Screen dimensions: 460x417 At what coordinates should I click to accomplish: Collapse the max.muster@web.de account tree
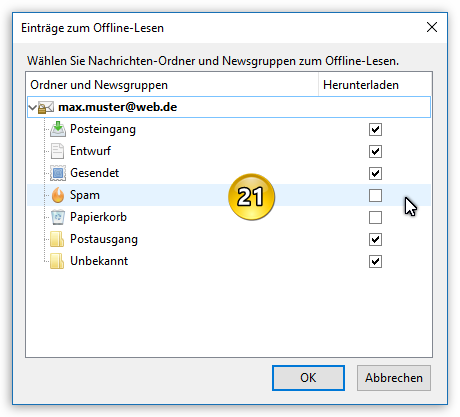pos(33,108)
